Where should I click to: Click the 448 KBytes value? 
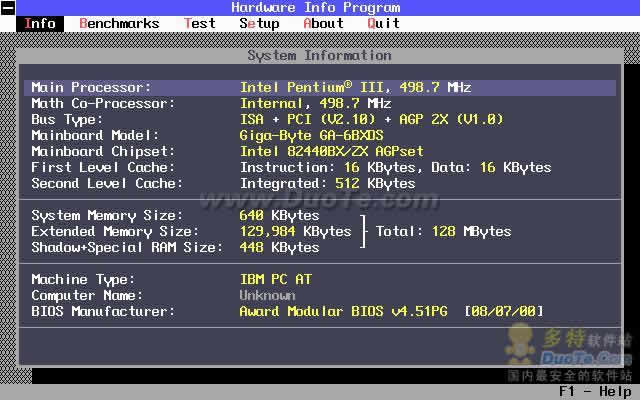click(280, 247)
